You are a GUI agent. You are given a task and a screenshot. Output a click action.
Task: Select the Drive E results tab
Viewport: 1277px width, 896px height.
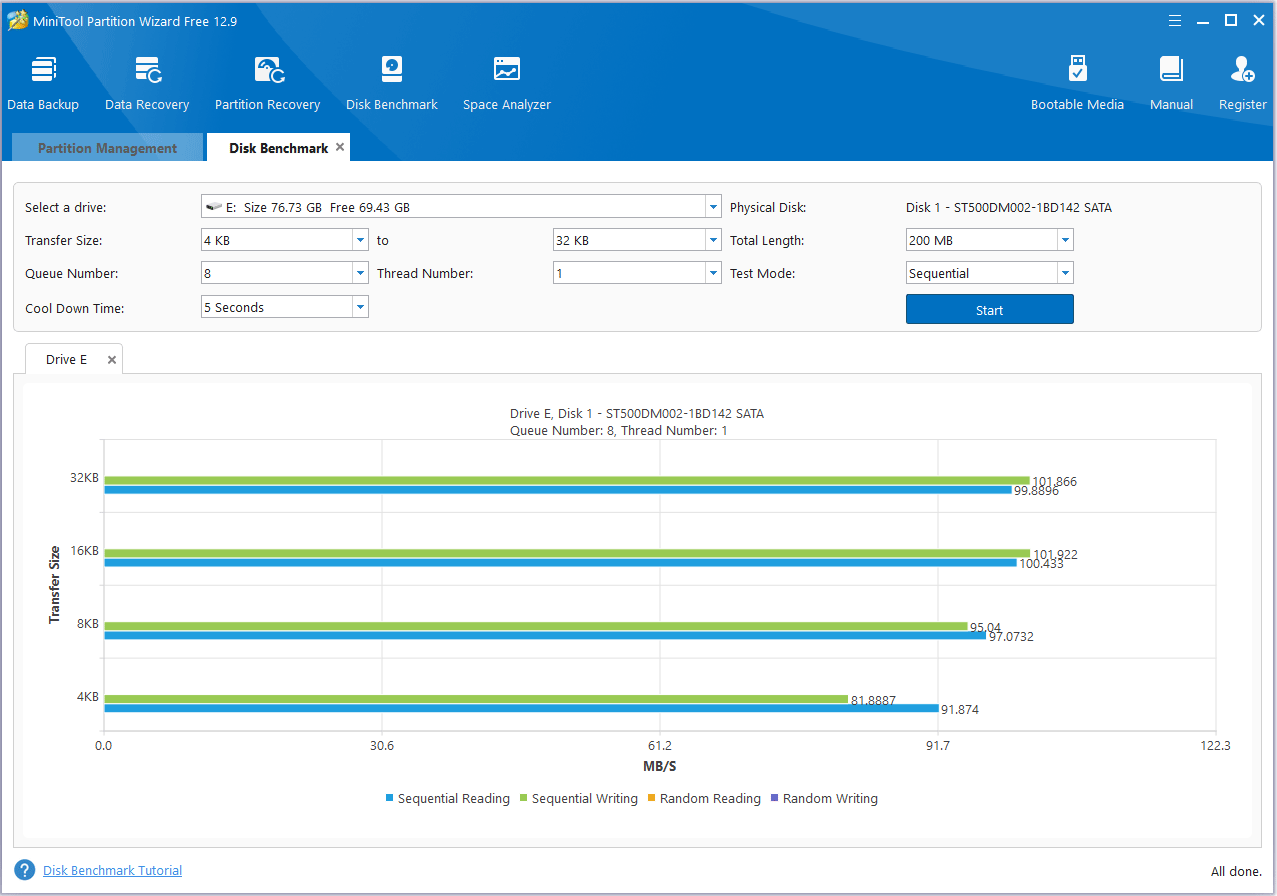[65, 359]
